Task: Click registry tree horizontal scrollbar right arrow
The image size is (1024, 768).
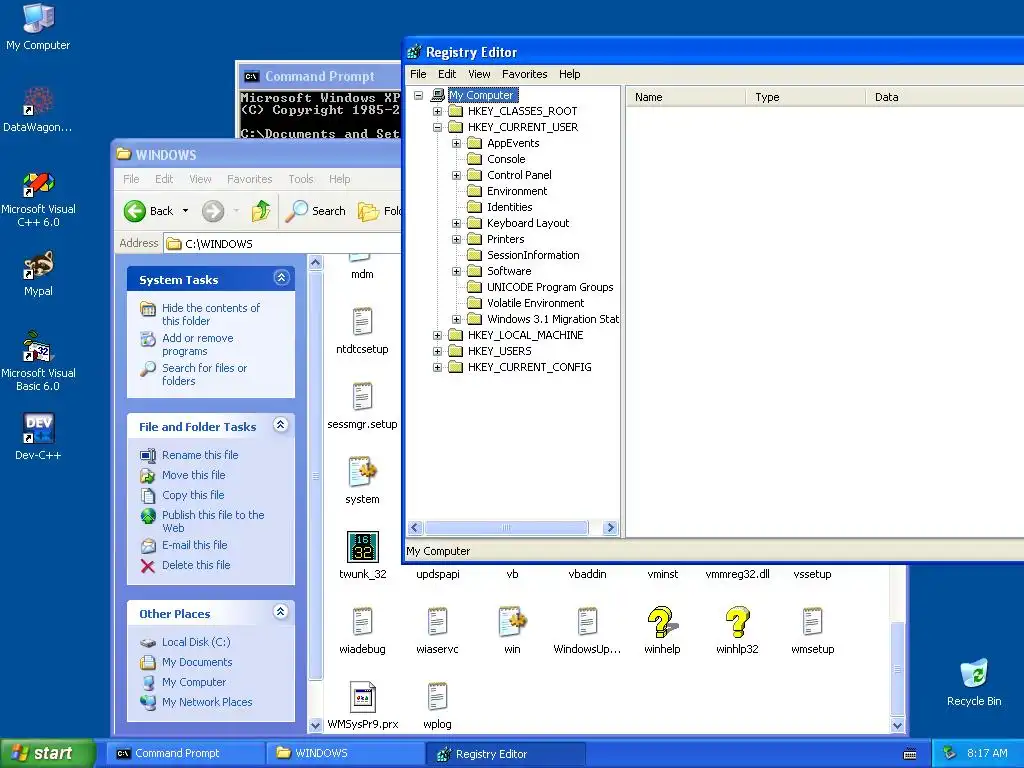Action: tap(611, 528)
